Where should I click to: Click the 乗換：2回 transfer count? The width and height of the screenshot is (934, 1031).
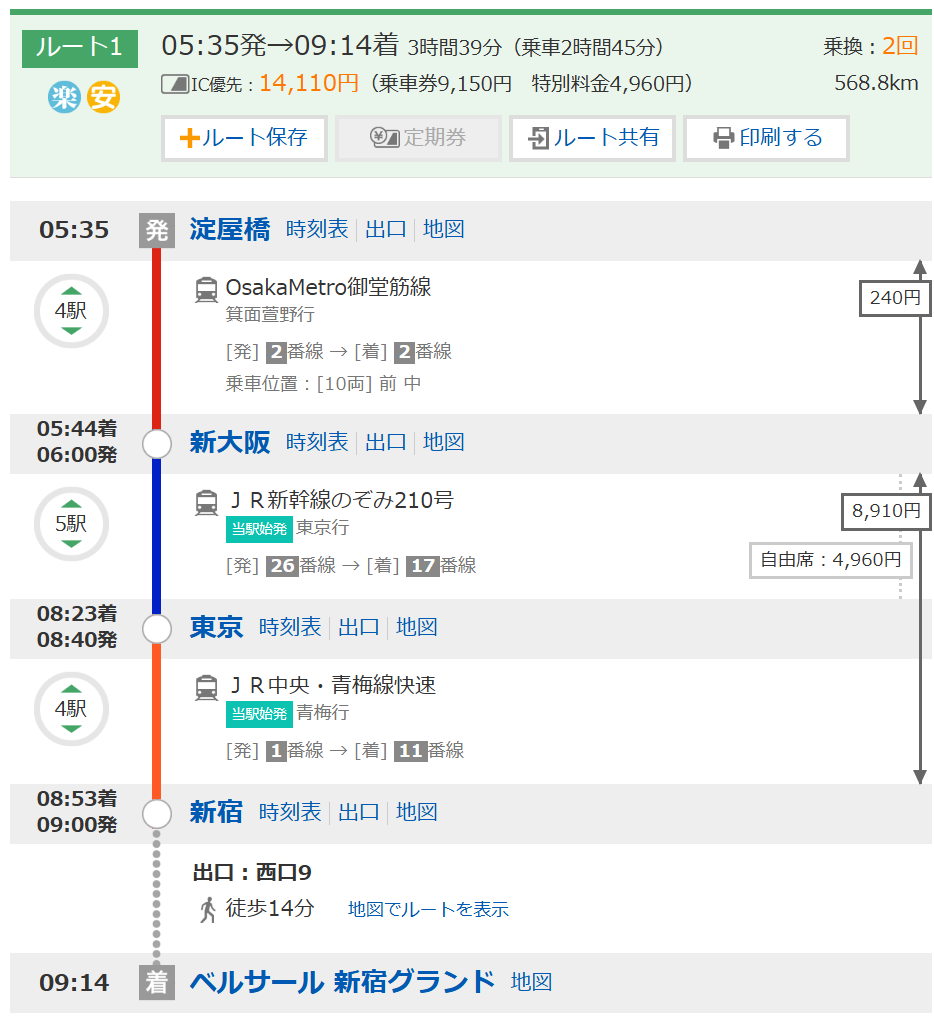[x=870, y=46]
